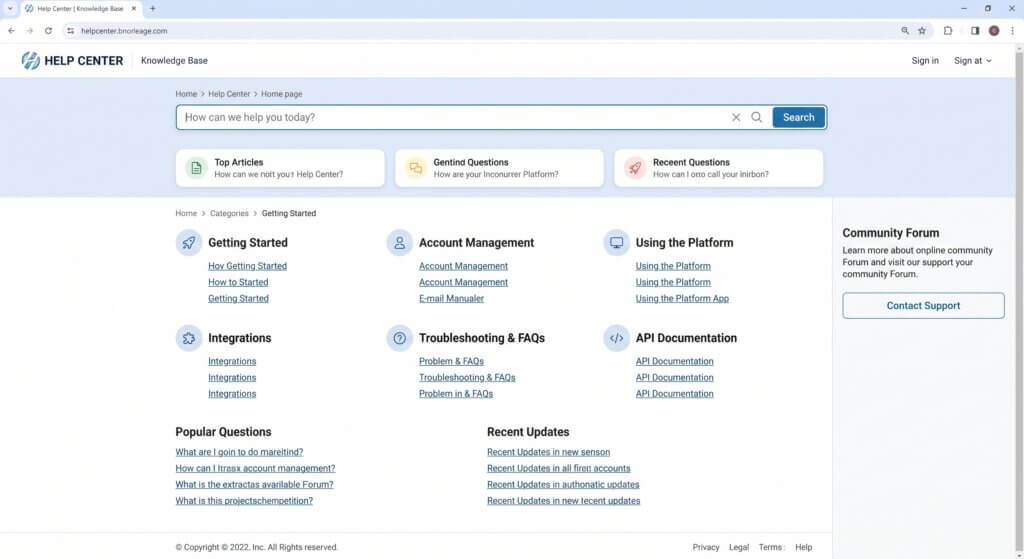Screen dimensions: 1024x559
Task: Open What is this projectschempetition? link
Action: [x=244, y=502]
